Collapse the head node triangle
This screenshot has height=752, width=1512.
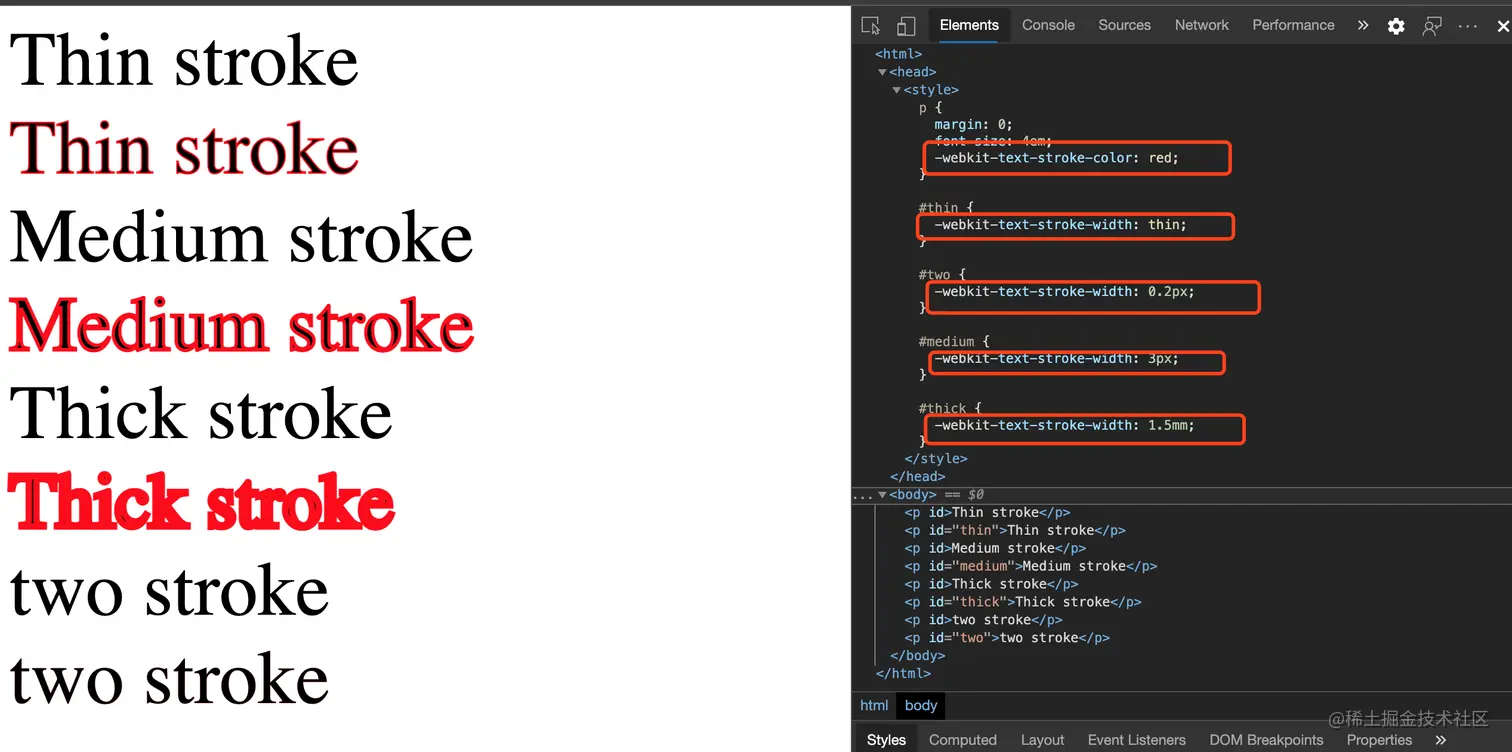pos(882,72)
